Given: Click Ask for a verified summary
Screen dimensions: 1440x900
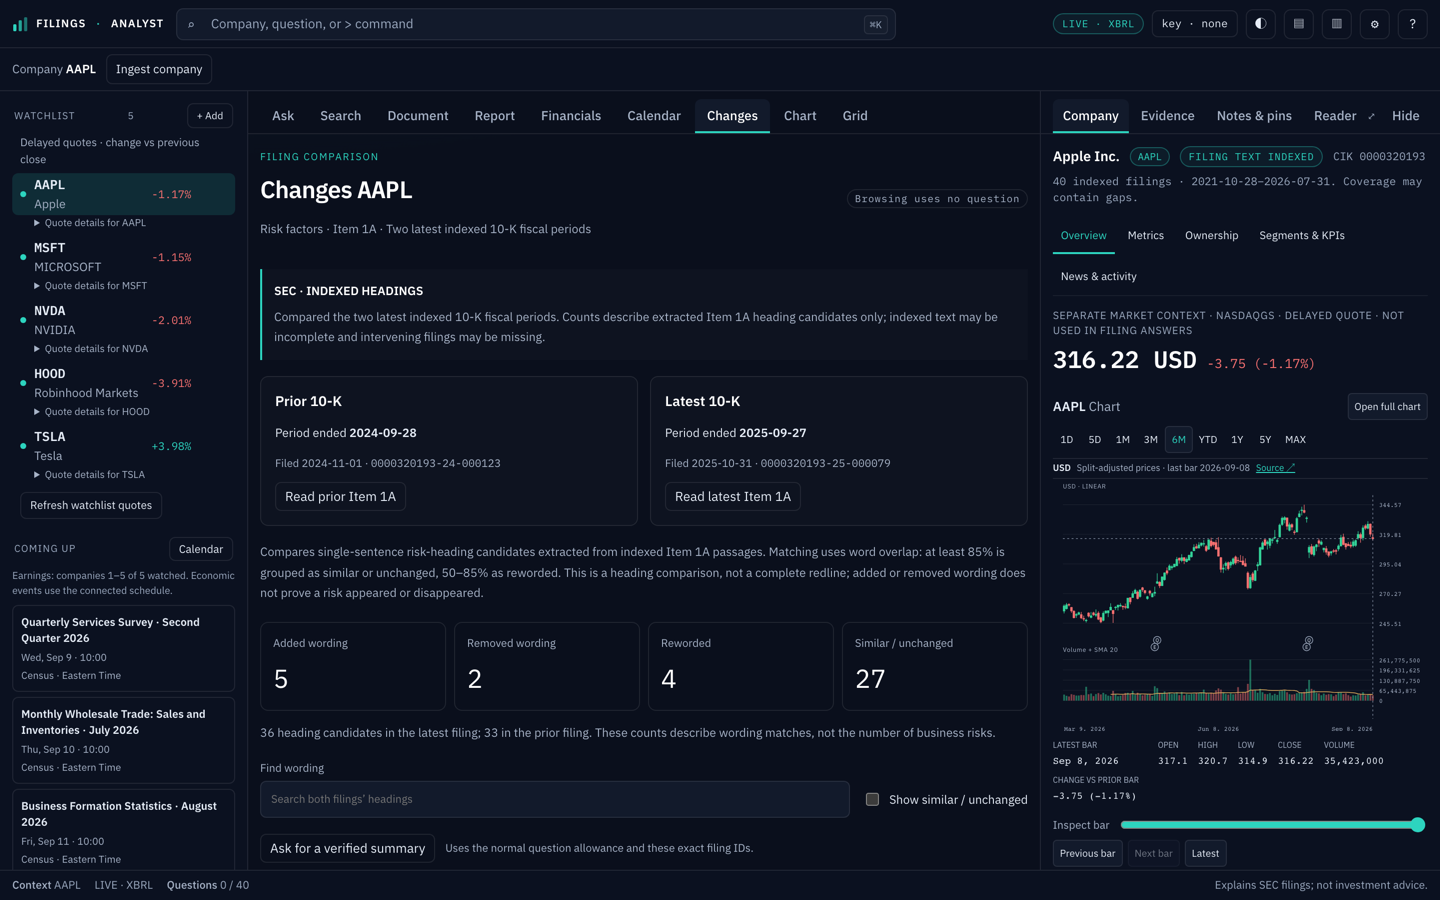Looking at the screenshot, I should [347, 848].
